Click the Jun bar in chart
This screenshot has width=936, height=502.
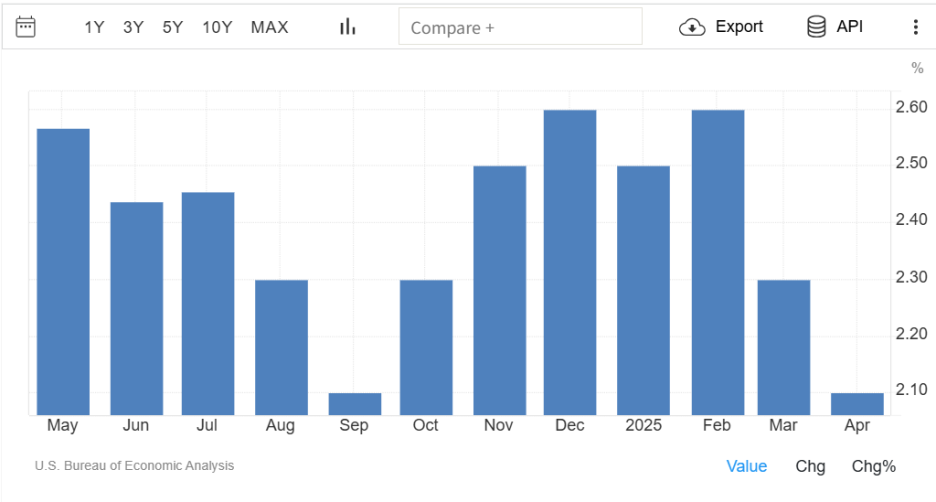(x=137, y=309)
